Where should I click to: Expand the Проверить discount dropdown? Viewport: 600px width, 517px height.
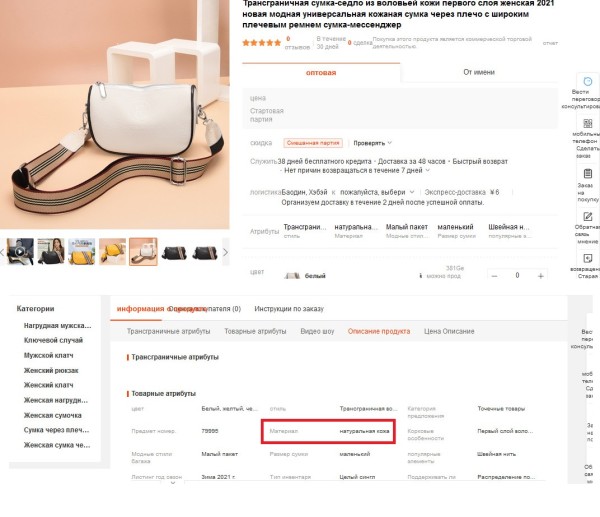click(x=372, y=143)
